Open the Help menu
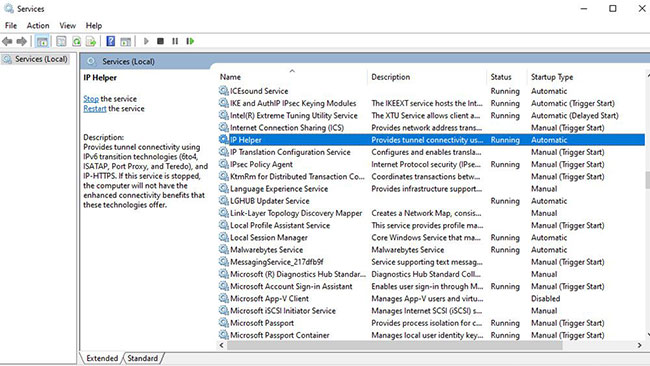The width and height of the screenshot is (650, 366). [94, 26]
